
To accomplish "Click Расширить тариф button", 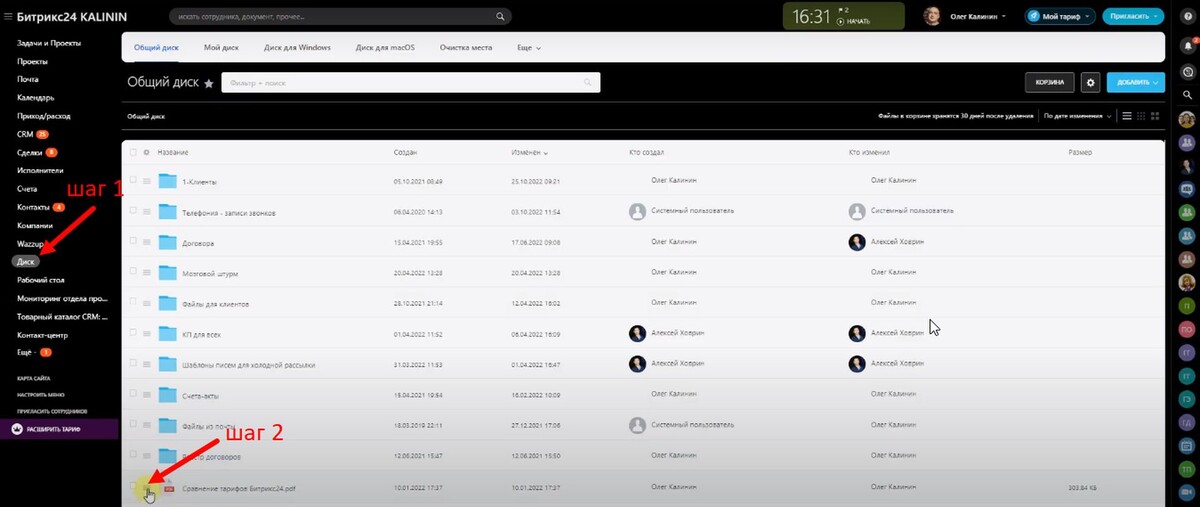I will [x=58, y=429].
